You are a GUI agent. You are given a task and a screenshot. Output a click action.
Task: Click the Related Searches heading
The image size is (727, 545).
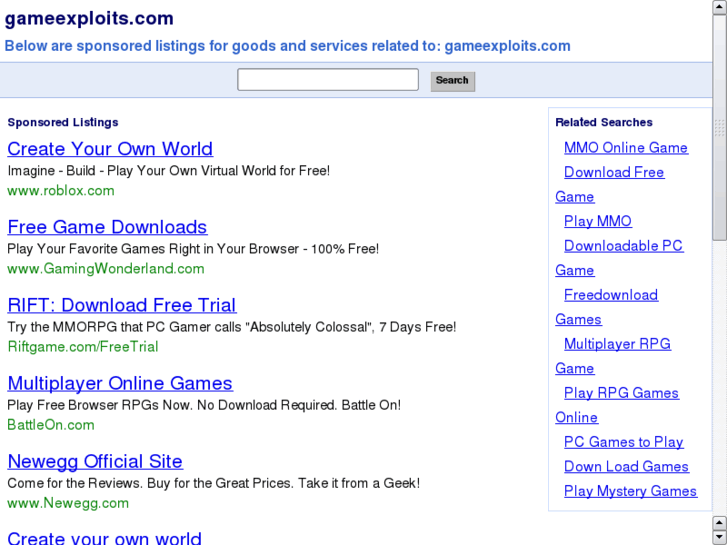coord(604,122)
